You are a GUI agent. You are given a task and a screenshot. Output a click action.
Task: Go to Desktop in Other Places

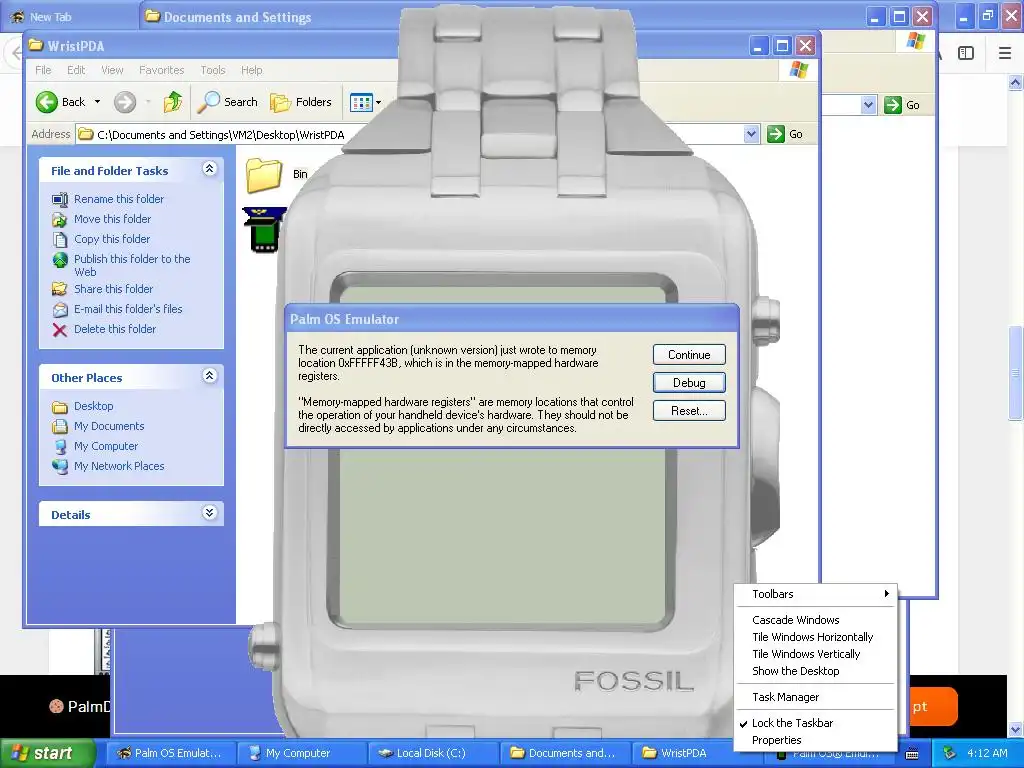(93, 406)
